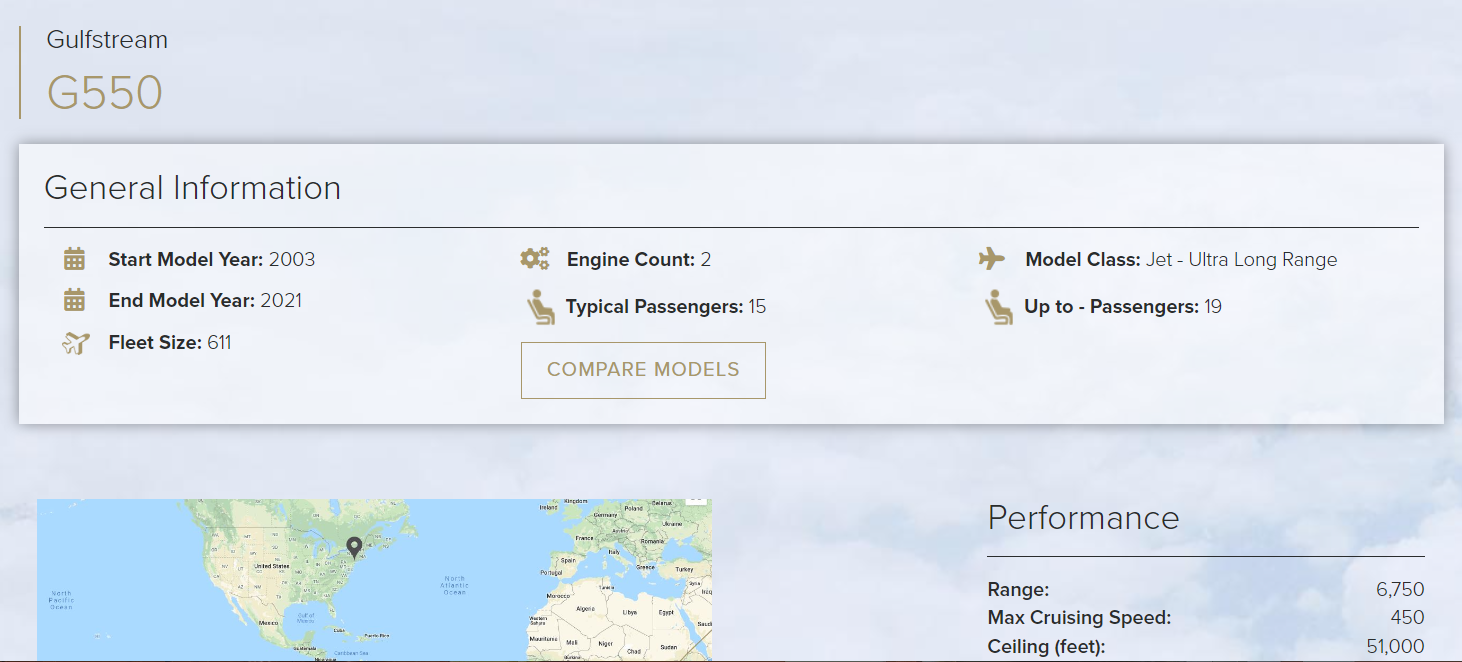
Task: Click the Performance section heading
Action: pyautogui.click(x=1083, y=517)
